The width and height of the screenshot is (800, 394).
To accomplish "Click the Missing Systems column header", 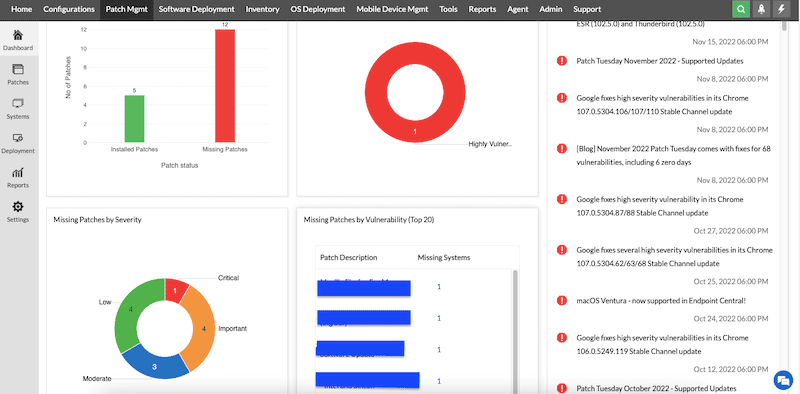I will [x=444, y=257].
